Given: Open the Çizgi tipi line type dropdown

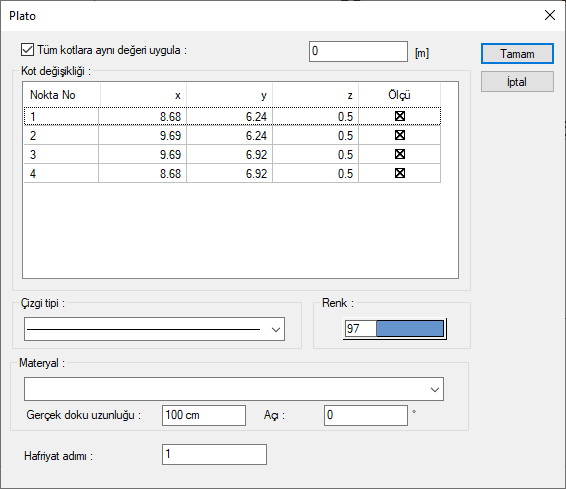Looking at the screenshot, I should (x=154, y=329).
